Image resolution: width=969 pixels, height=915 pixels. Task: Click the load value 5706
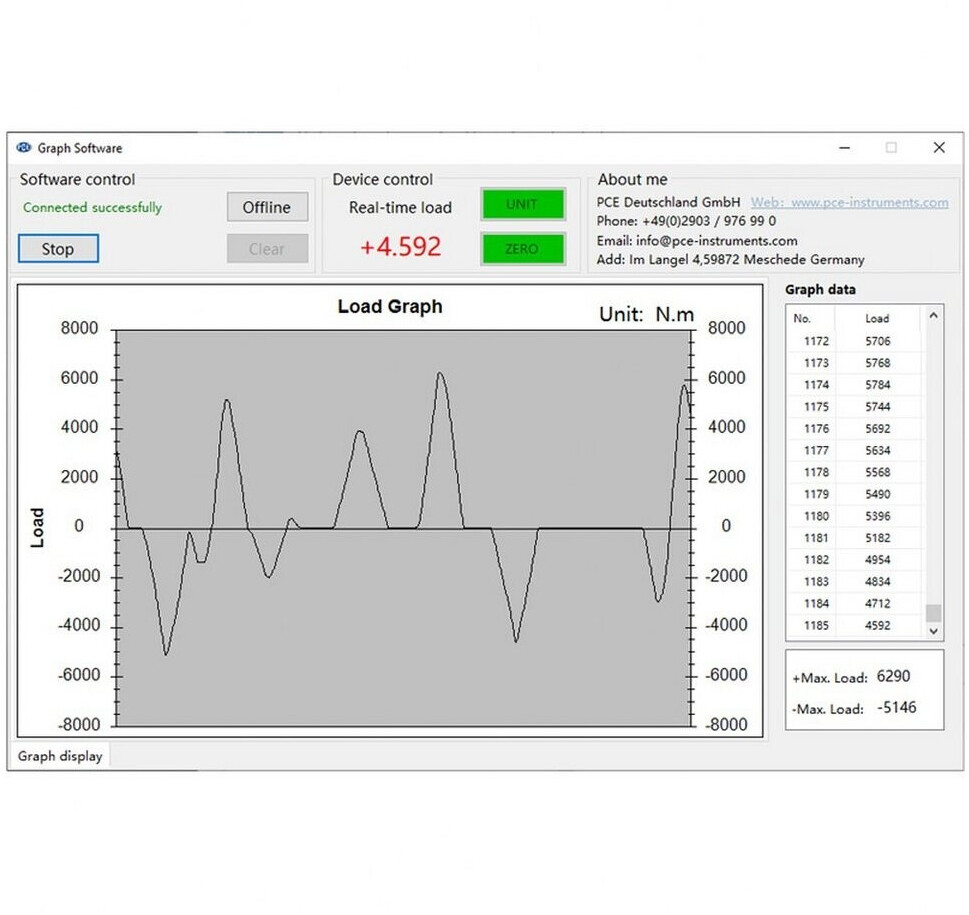click(x=878, y=341)
